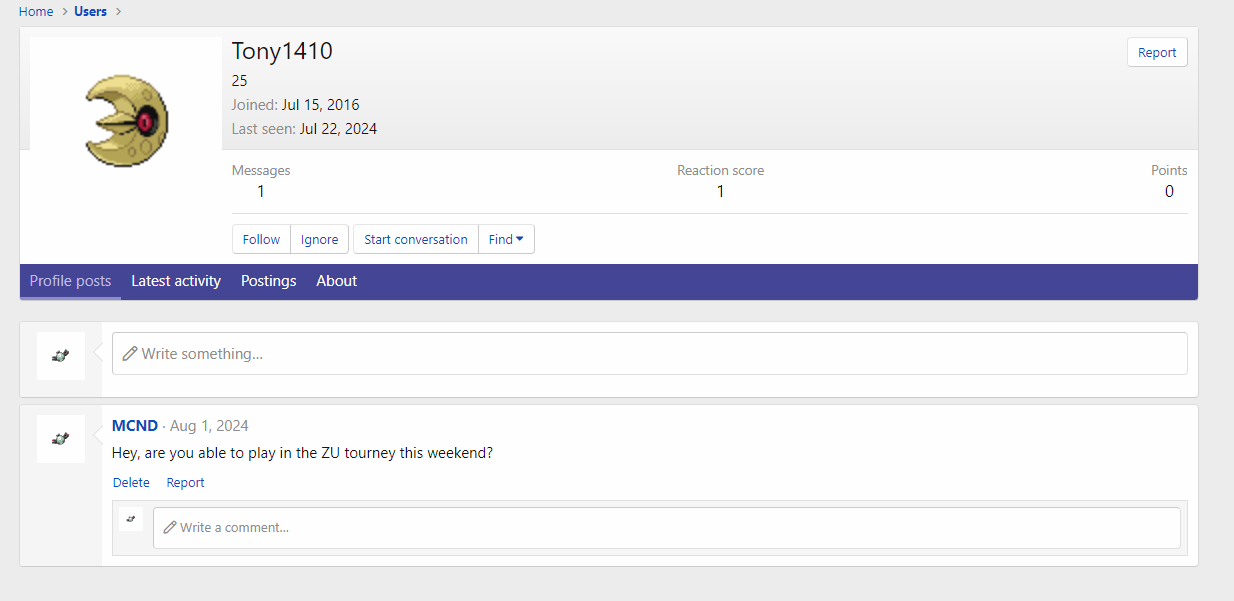Click the pencil icon in Write something field

coord(130,354)
